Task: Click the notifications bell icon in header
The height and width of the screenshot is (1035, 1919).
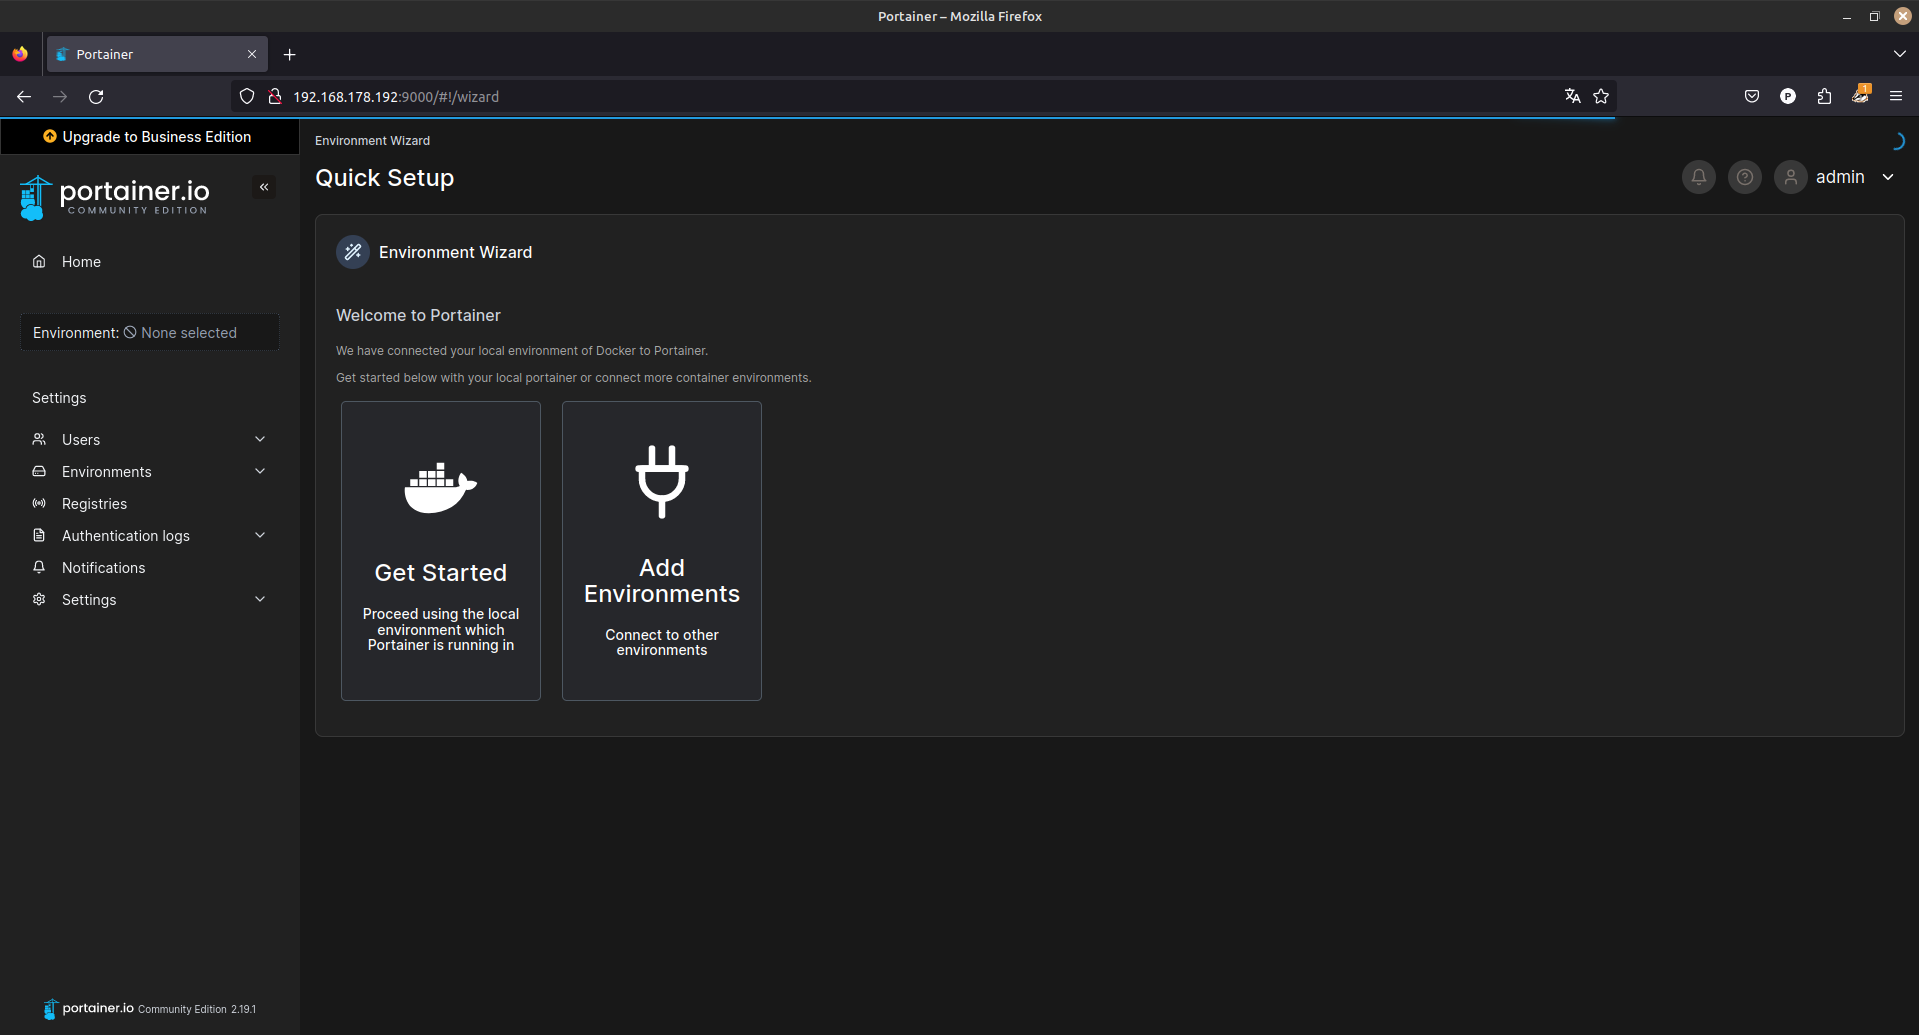Action: 1698,177
